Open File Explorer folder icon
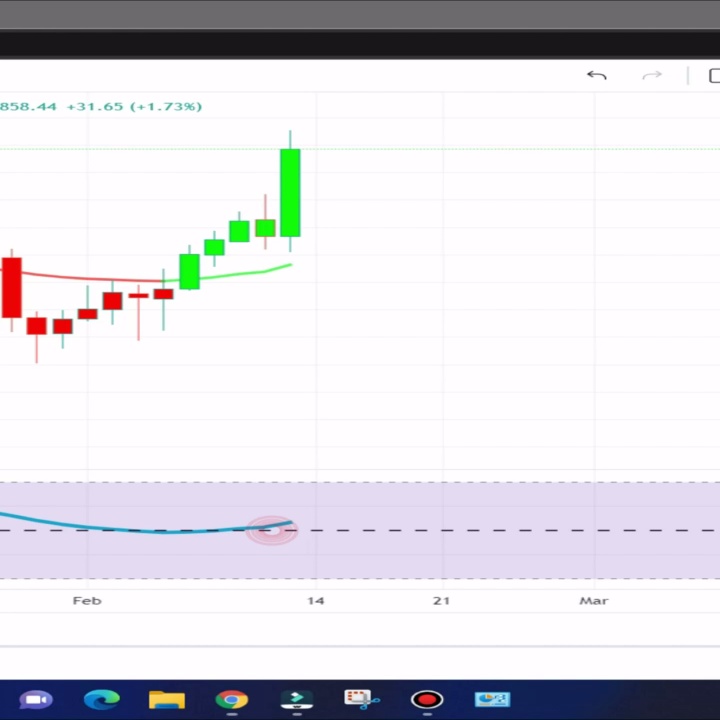This screenshot has width=720, height=720. click(167, 699)
